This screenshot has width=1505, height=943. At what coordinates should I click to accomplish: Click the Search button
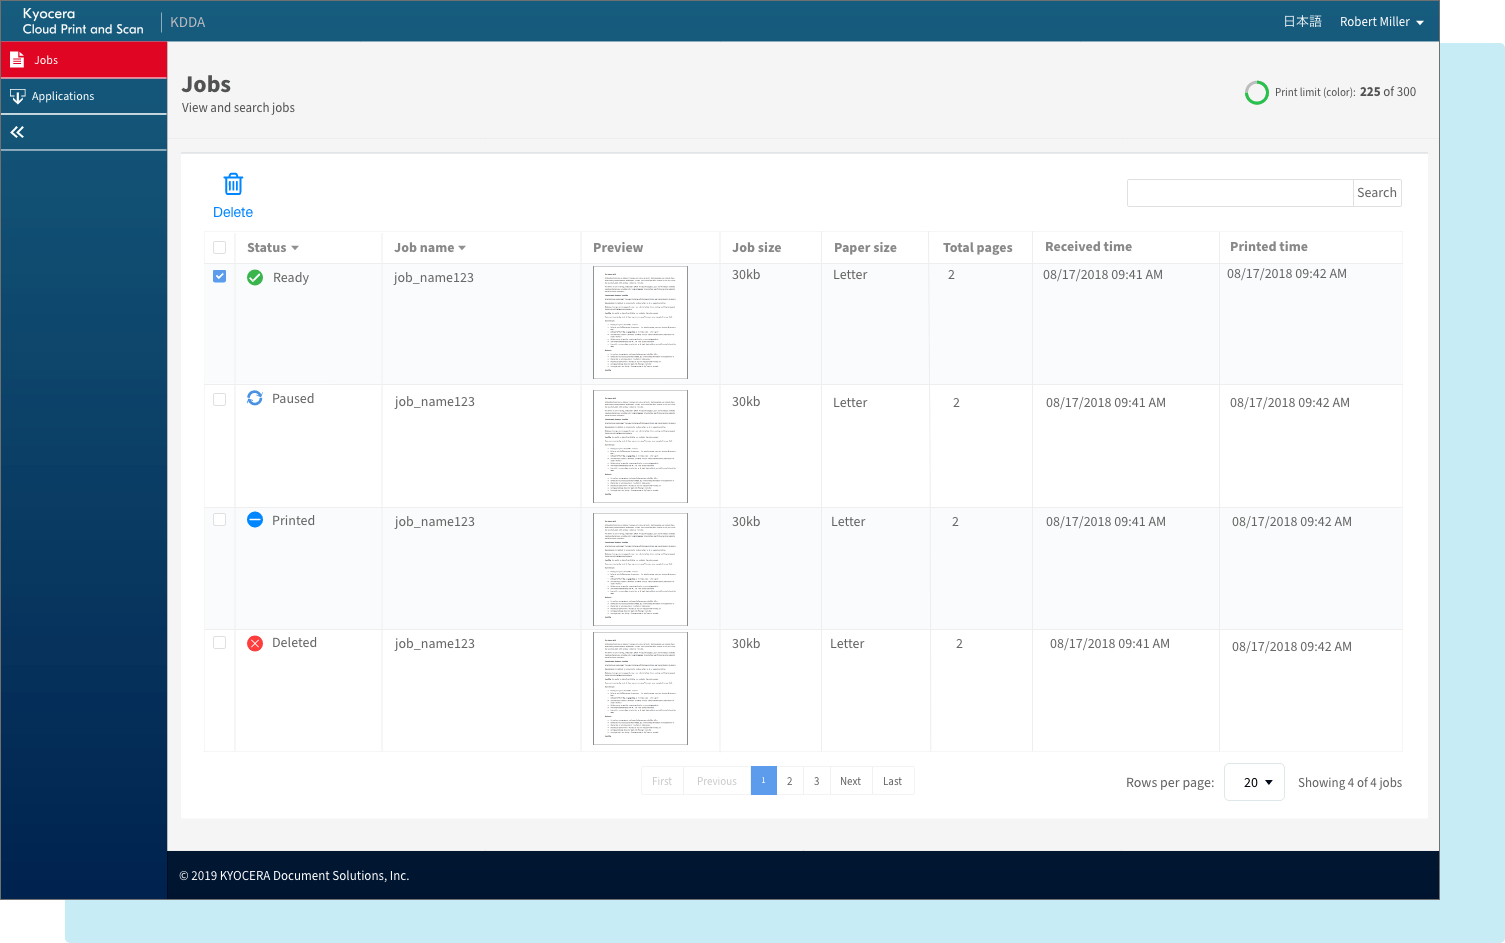point(1377,193)
